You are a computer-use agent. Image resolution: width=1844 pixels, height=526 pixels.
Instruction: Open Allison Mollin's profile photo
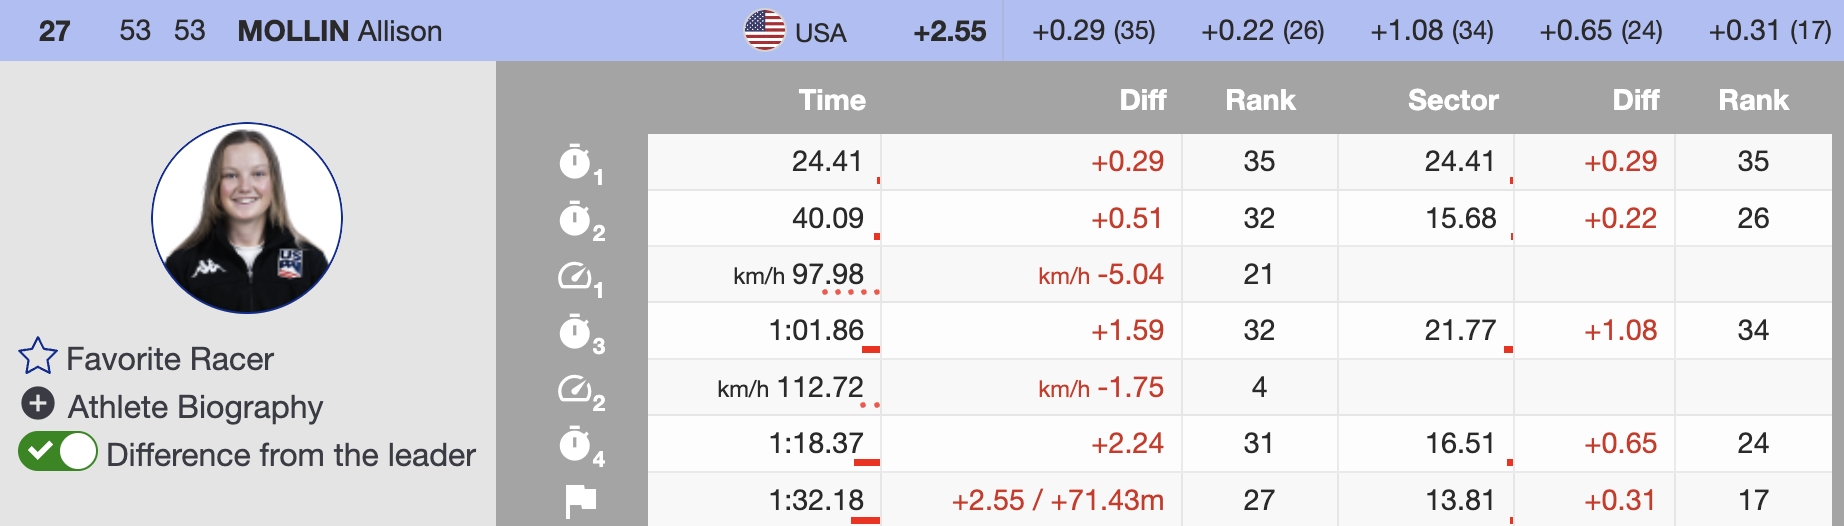(247, 218)
